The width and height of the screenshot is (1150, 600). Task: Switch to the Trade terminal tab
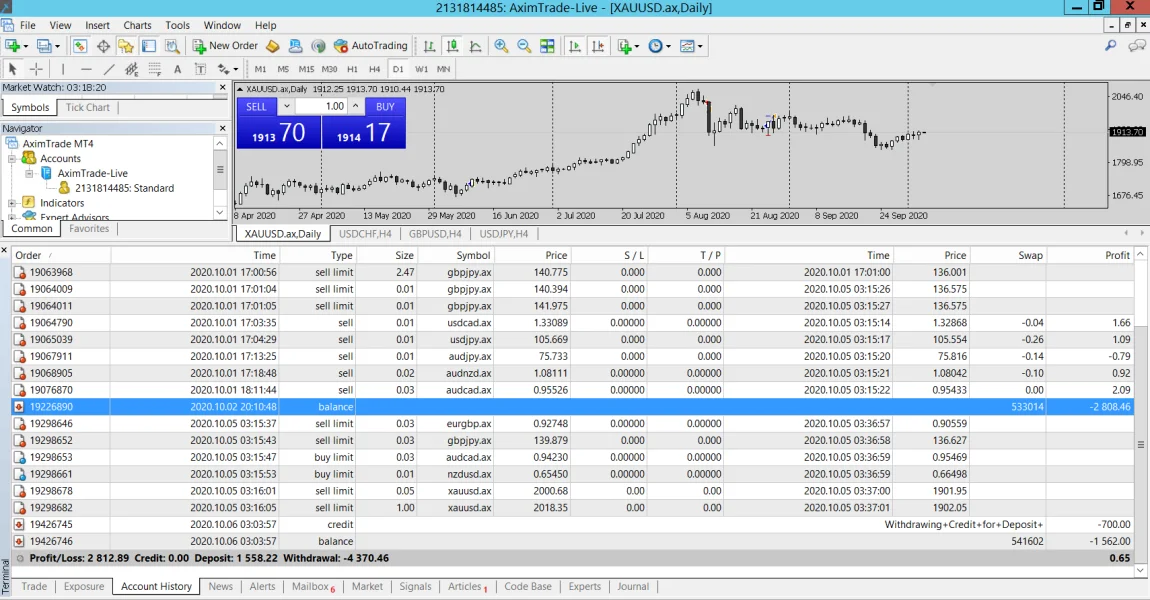[34, 587]
